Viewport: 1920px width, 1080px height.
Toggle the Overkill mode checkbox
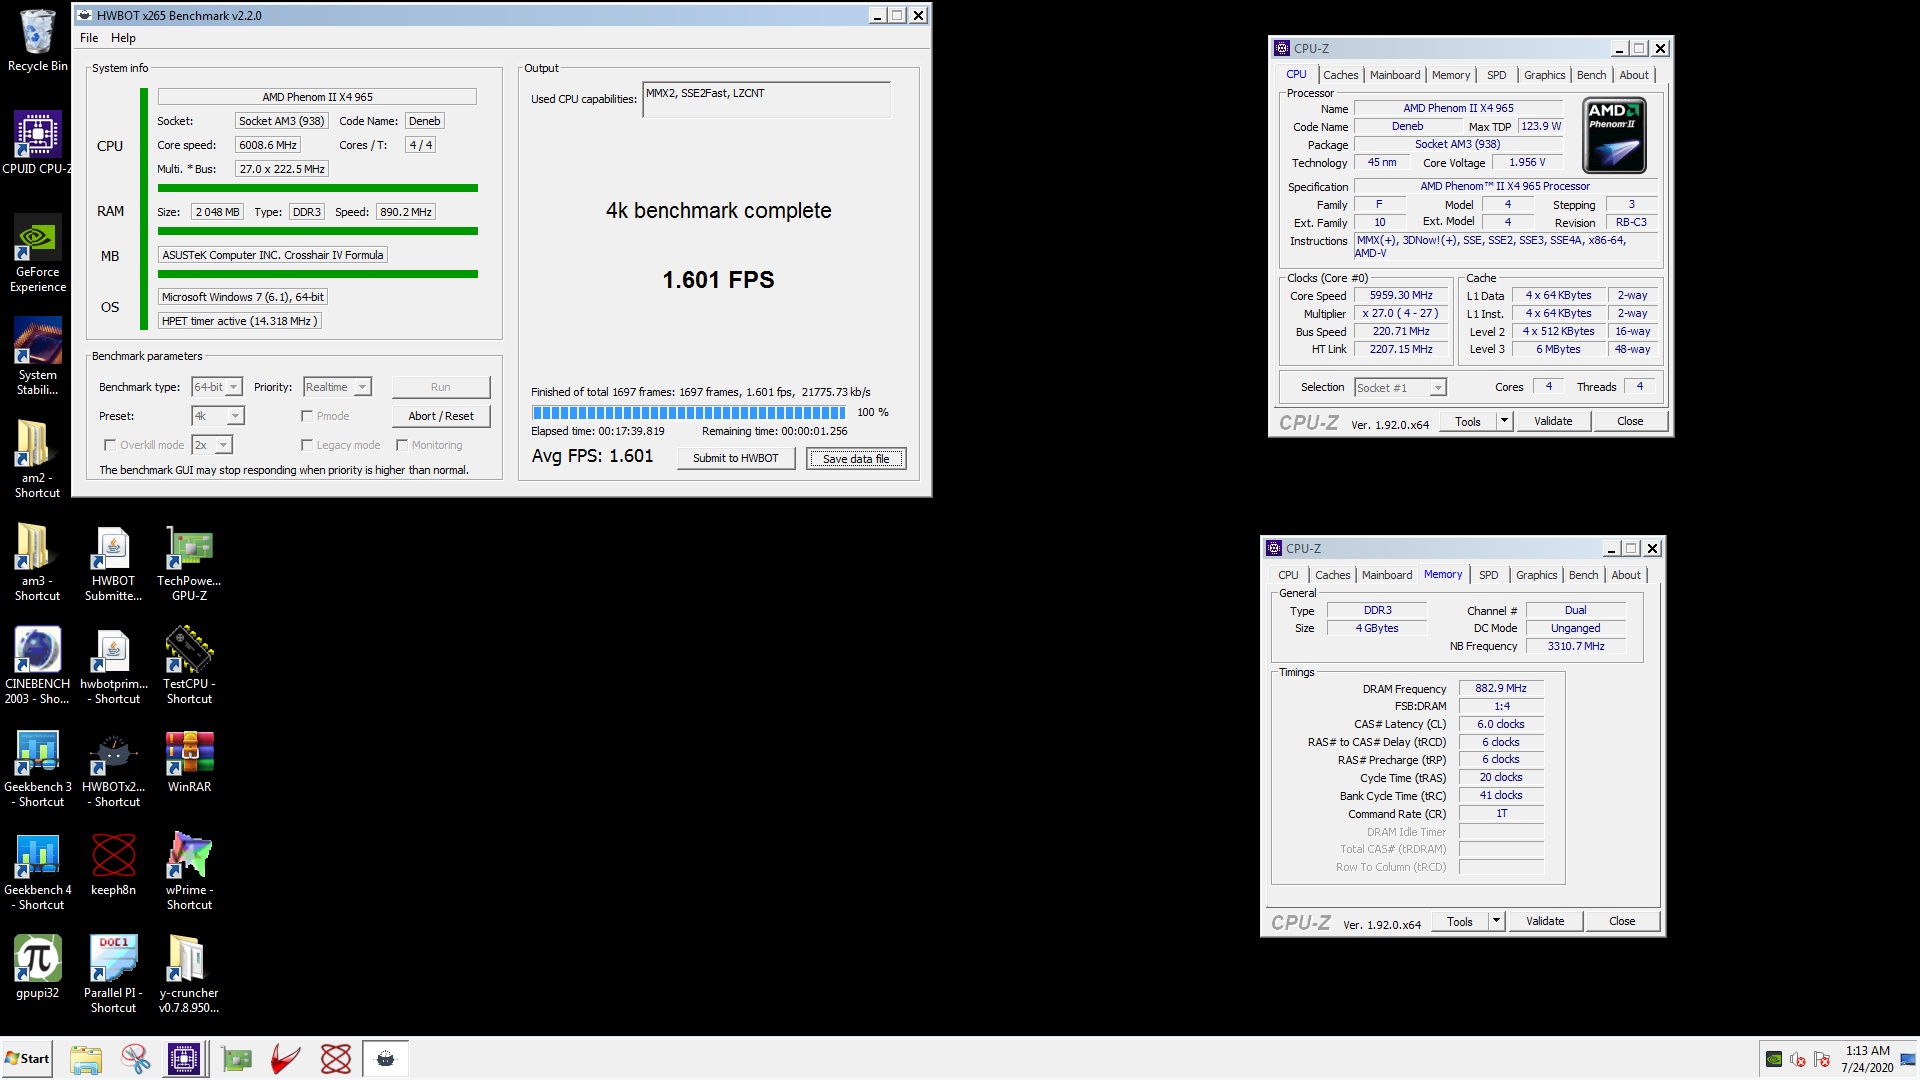coord(110,445)
